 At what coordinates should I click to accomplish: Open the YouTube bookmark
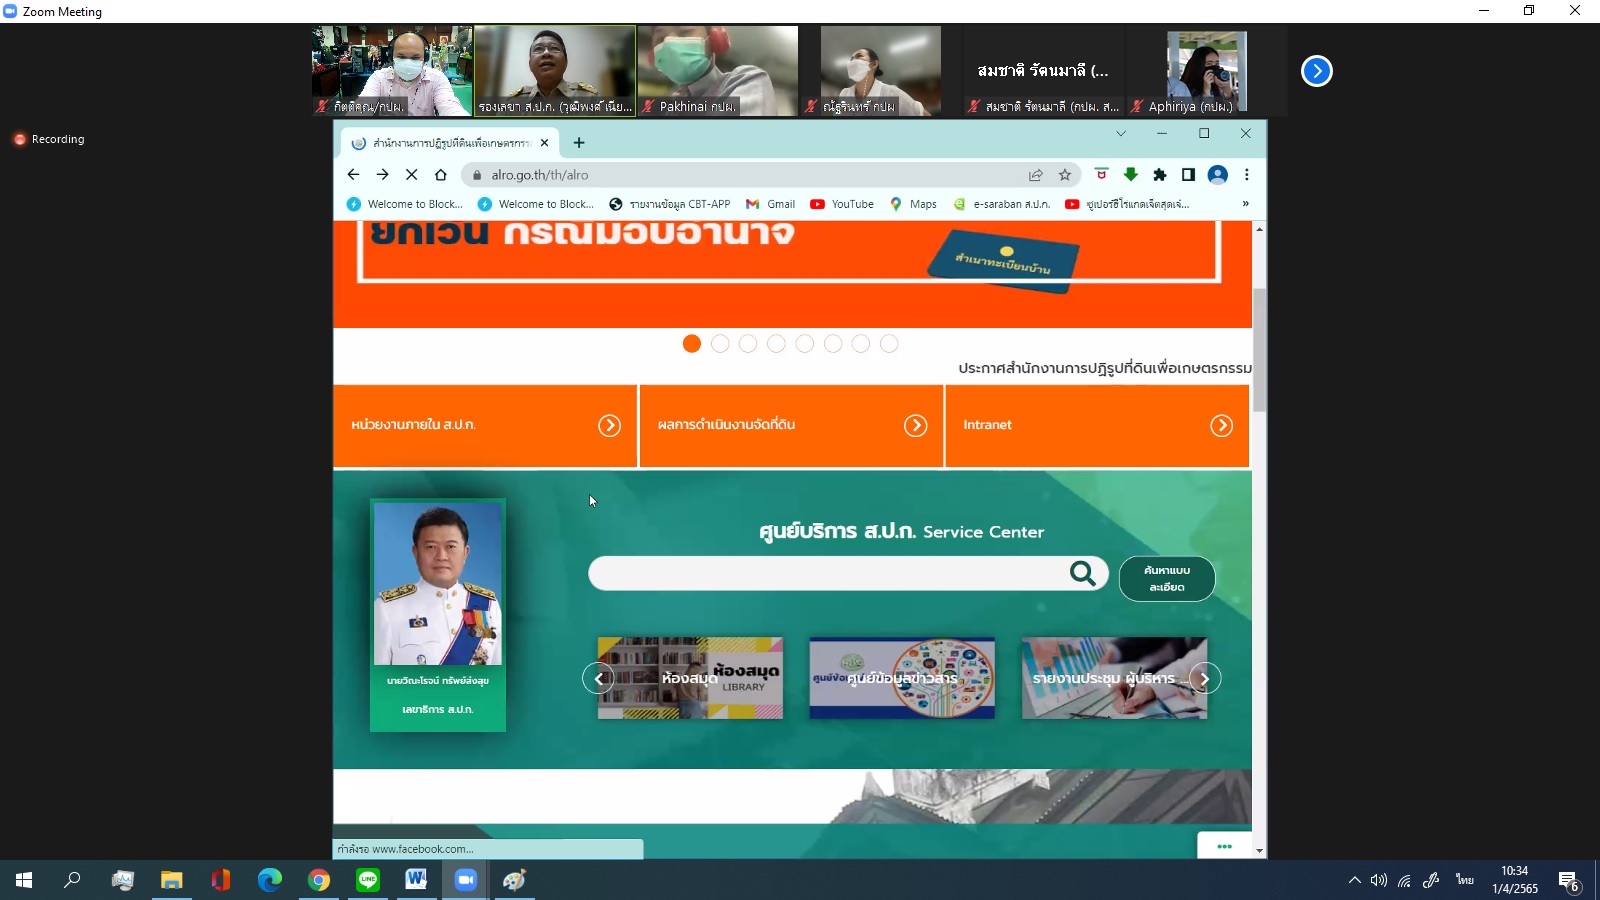tap(842, 204)
